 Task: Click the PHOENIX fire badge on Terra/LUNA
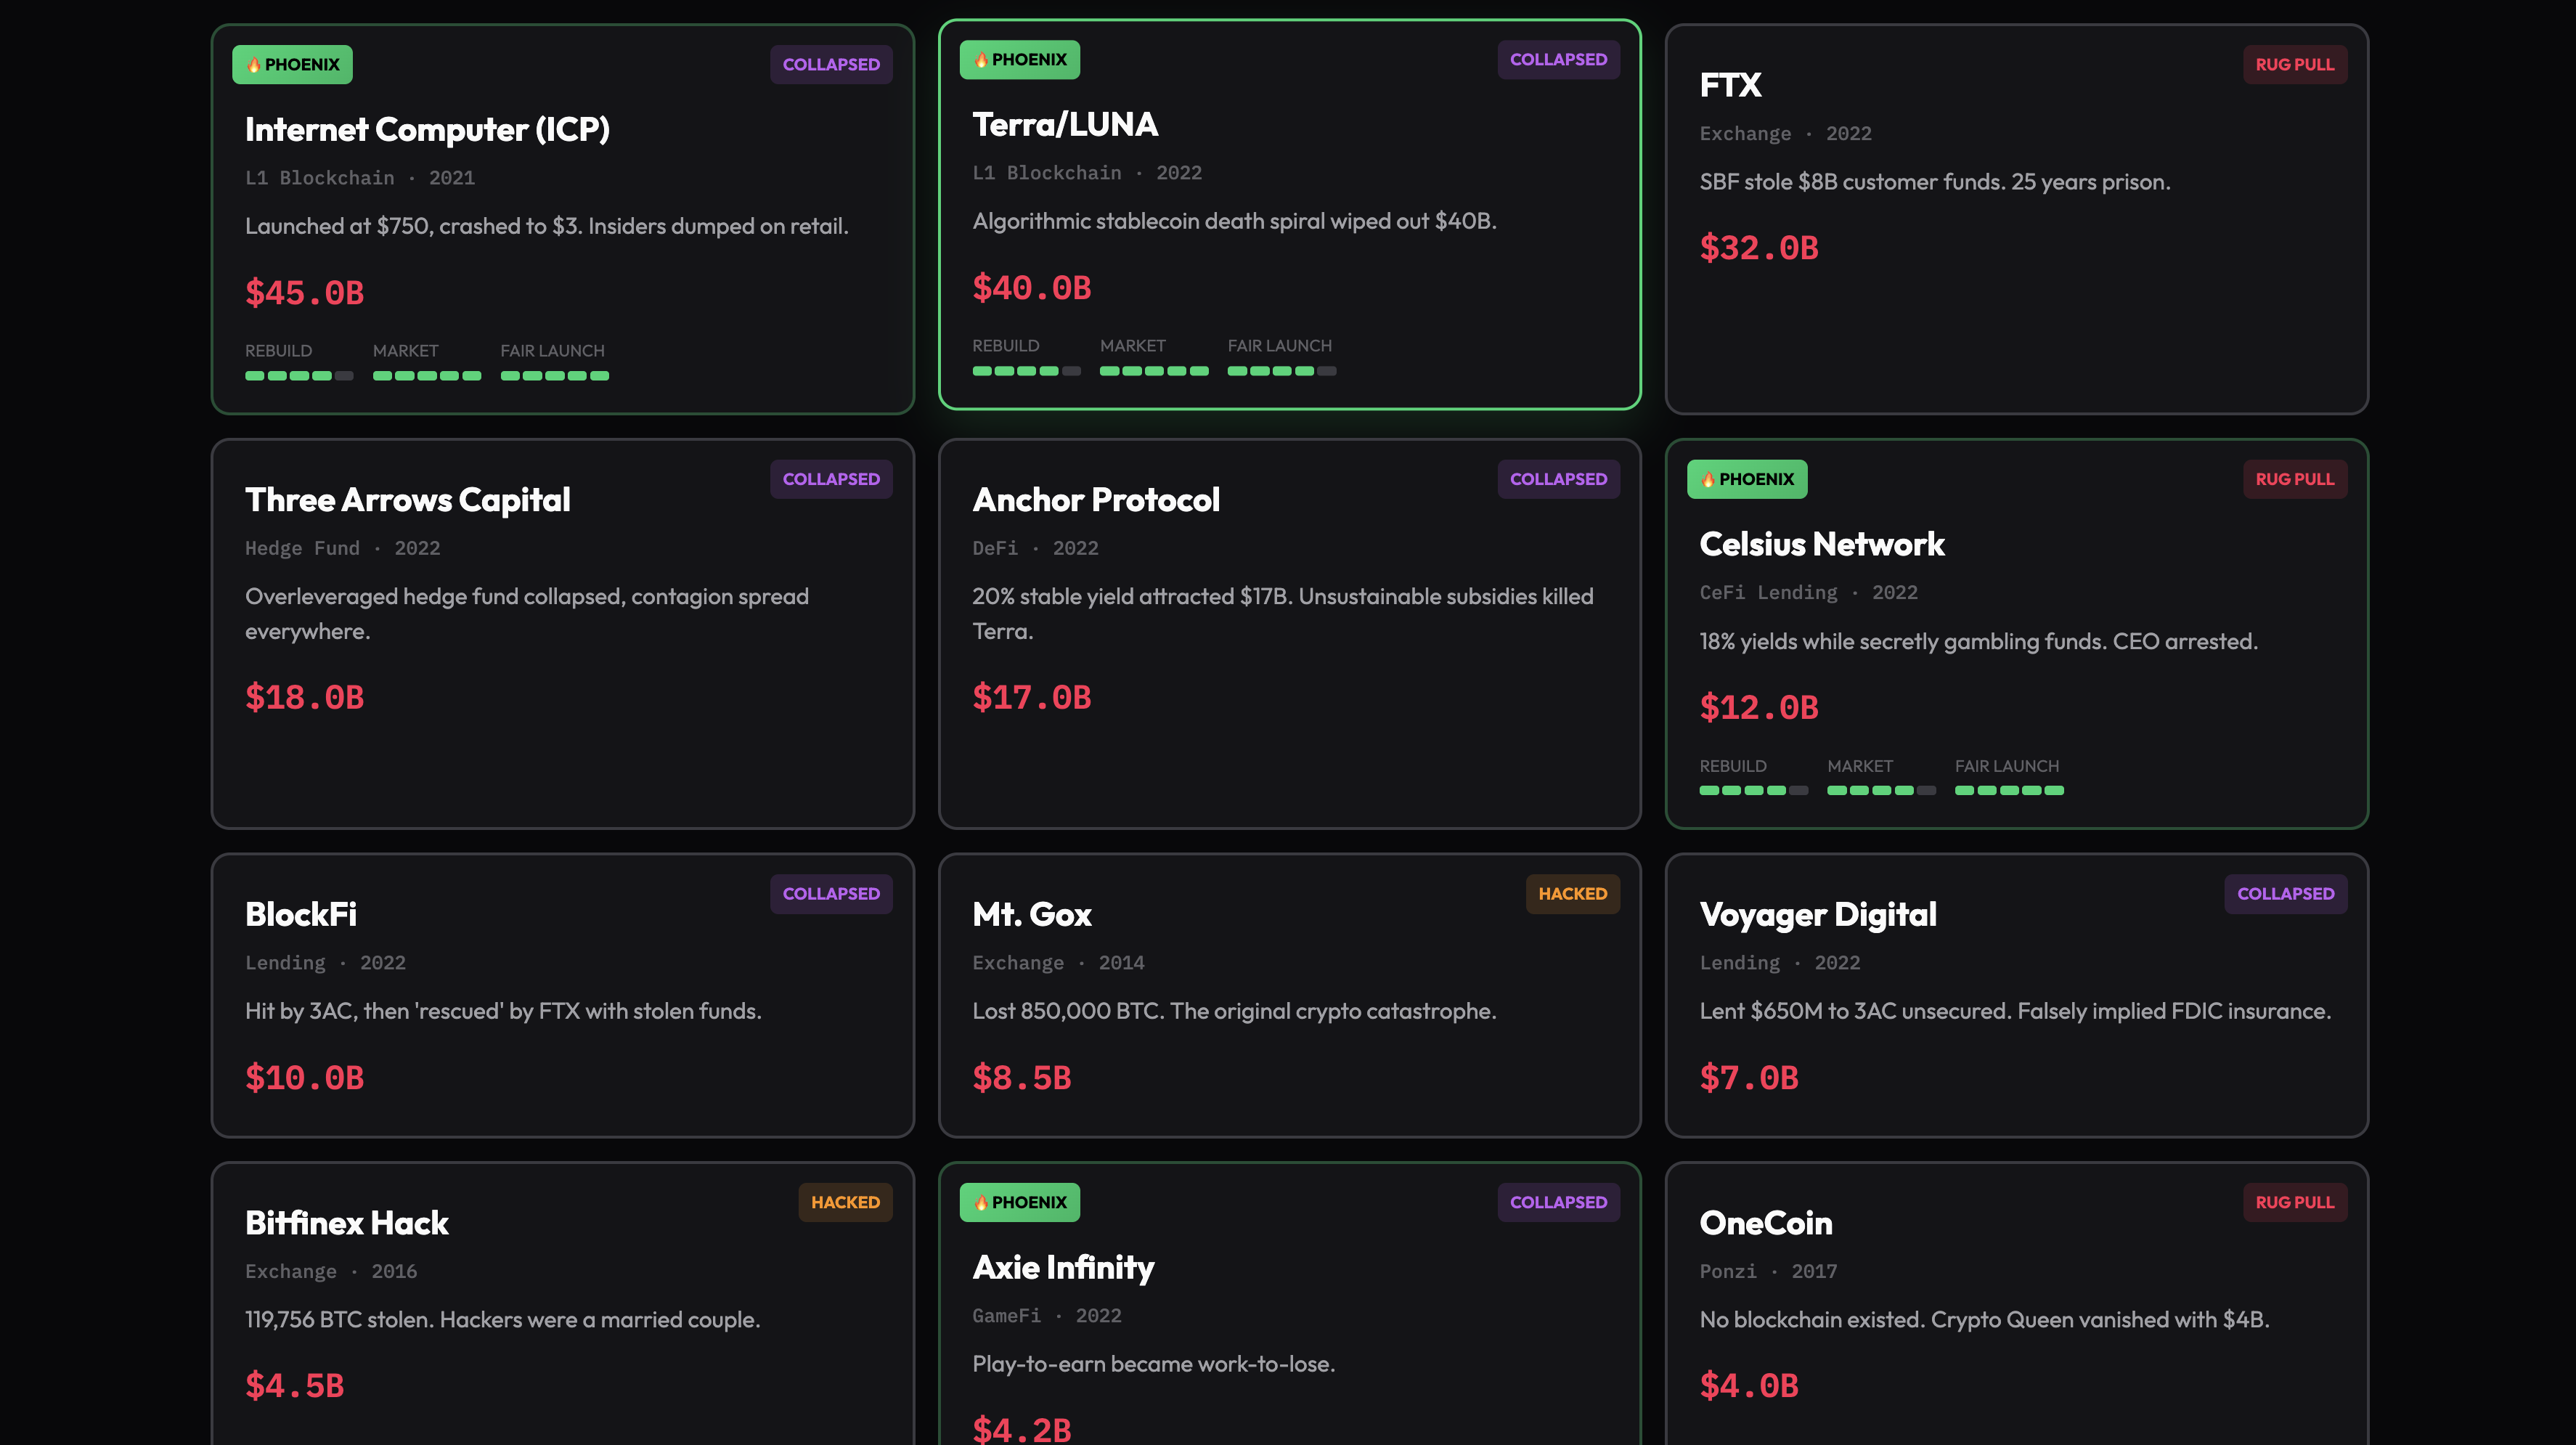1019,59
